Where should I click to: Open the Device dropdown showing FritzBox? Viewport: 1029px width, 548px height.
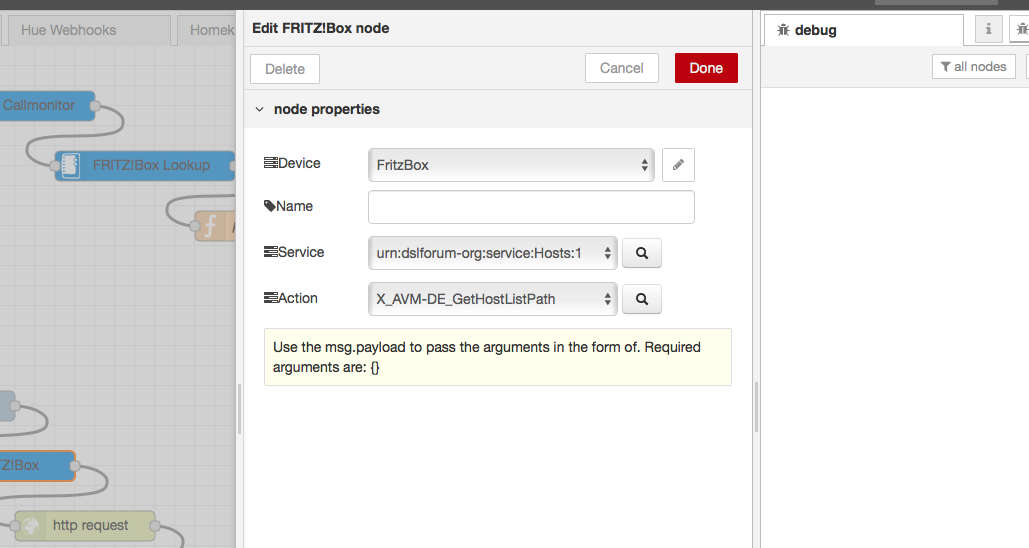coord(511,165)
